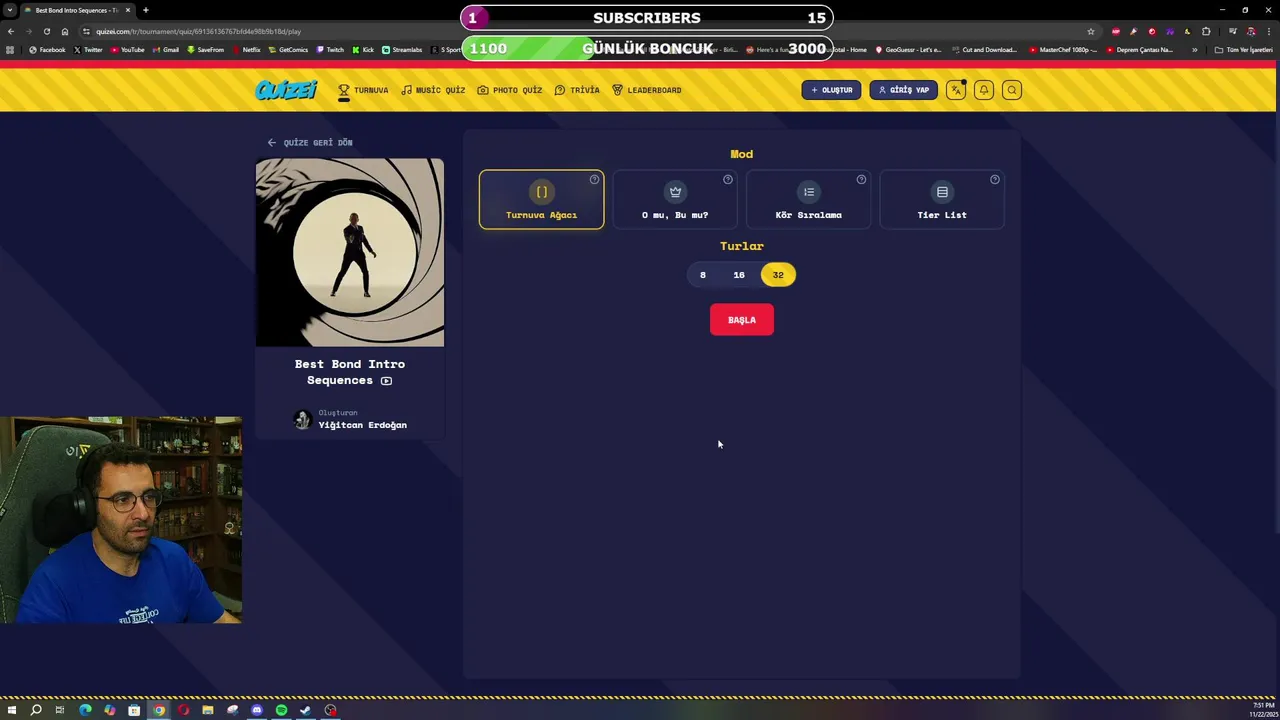Viewport: 1280px width, 720px height.
Task: Click the taskbar search icon
Action: [36, 710]
